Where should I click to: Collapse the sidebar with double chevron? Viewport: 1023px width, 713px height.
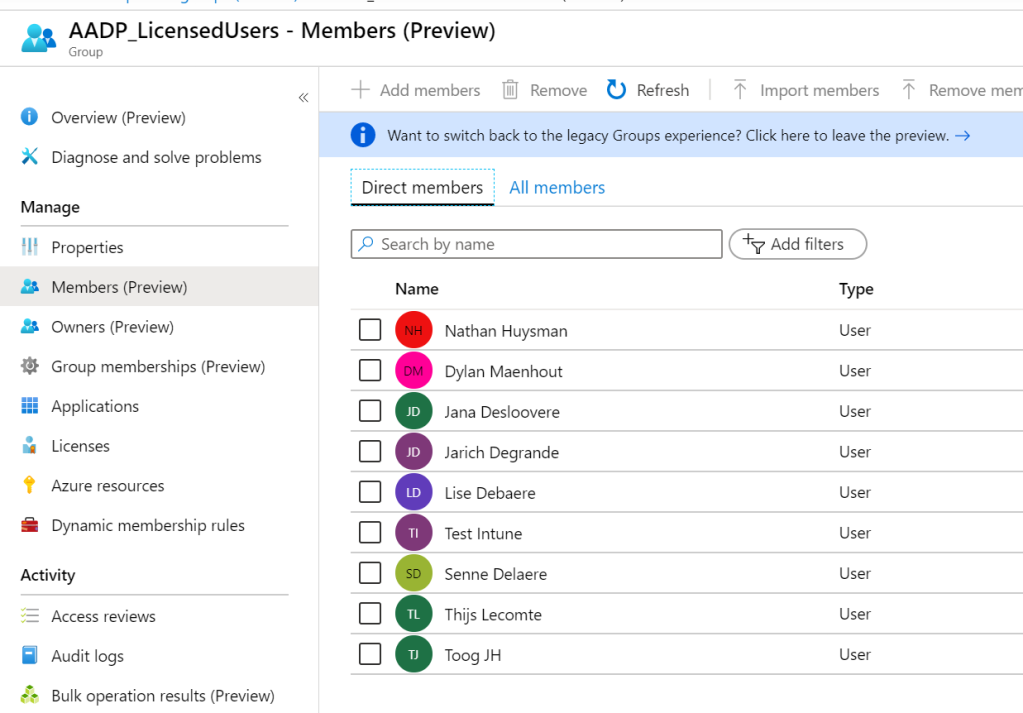pos(303,98)
